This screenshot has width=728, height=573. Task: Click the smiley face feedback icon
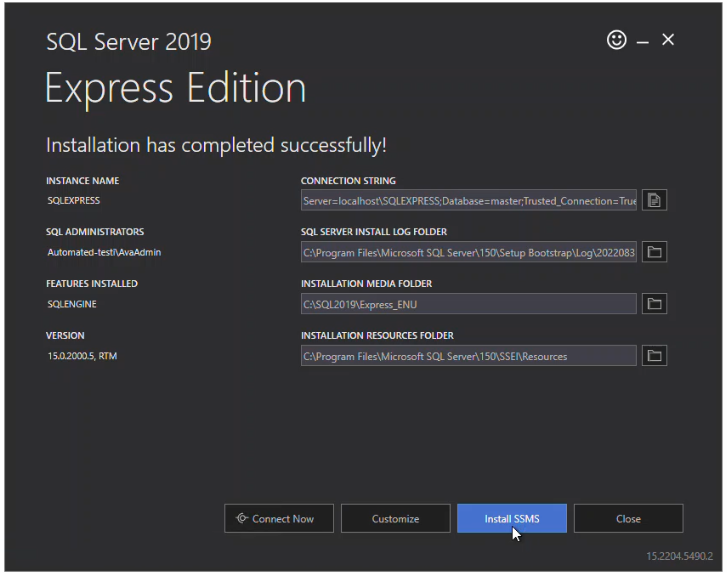616,40
